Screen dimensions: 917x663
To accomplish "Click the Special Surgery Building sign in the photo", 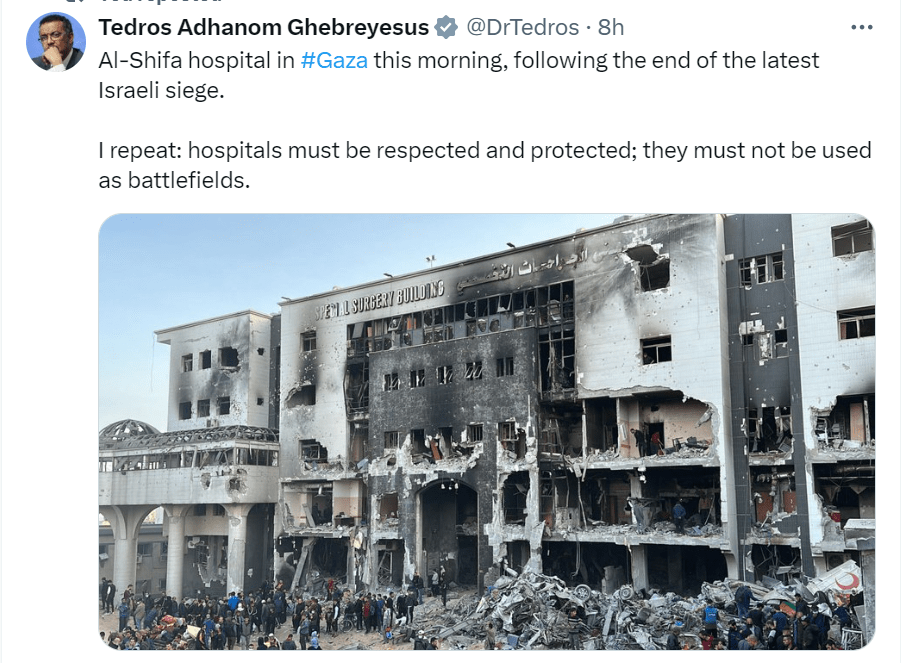I will (379, 300).
